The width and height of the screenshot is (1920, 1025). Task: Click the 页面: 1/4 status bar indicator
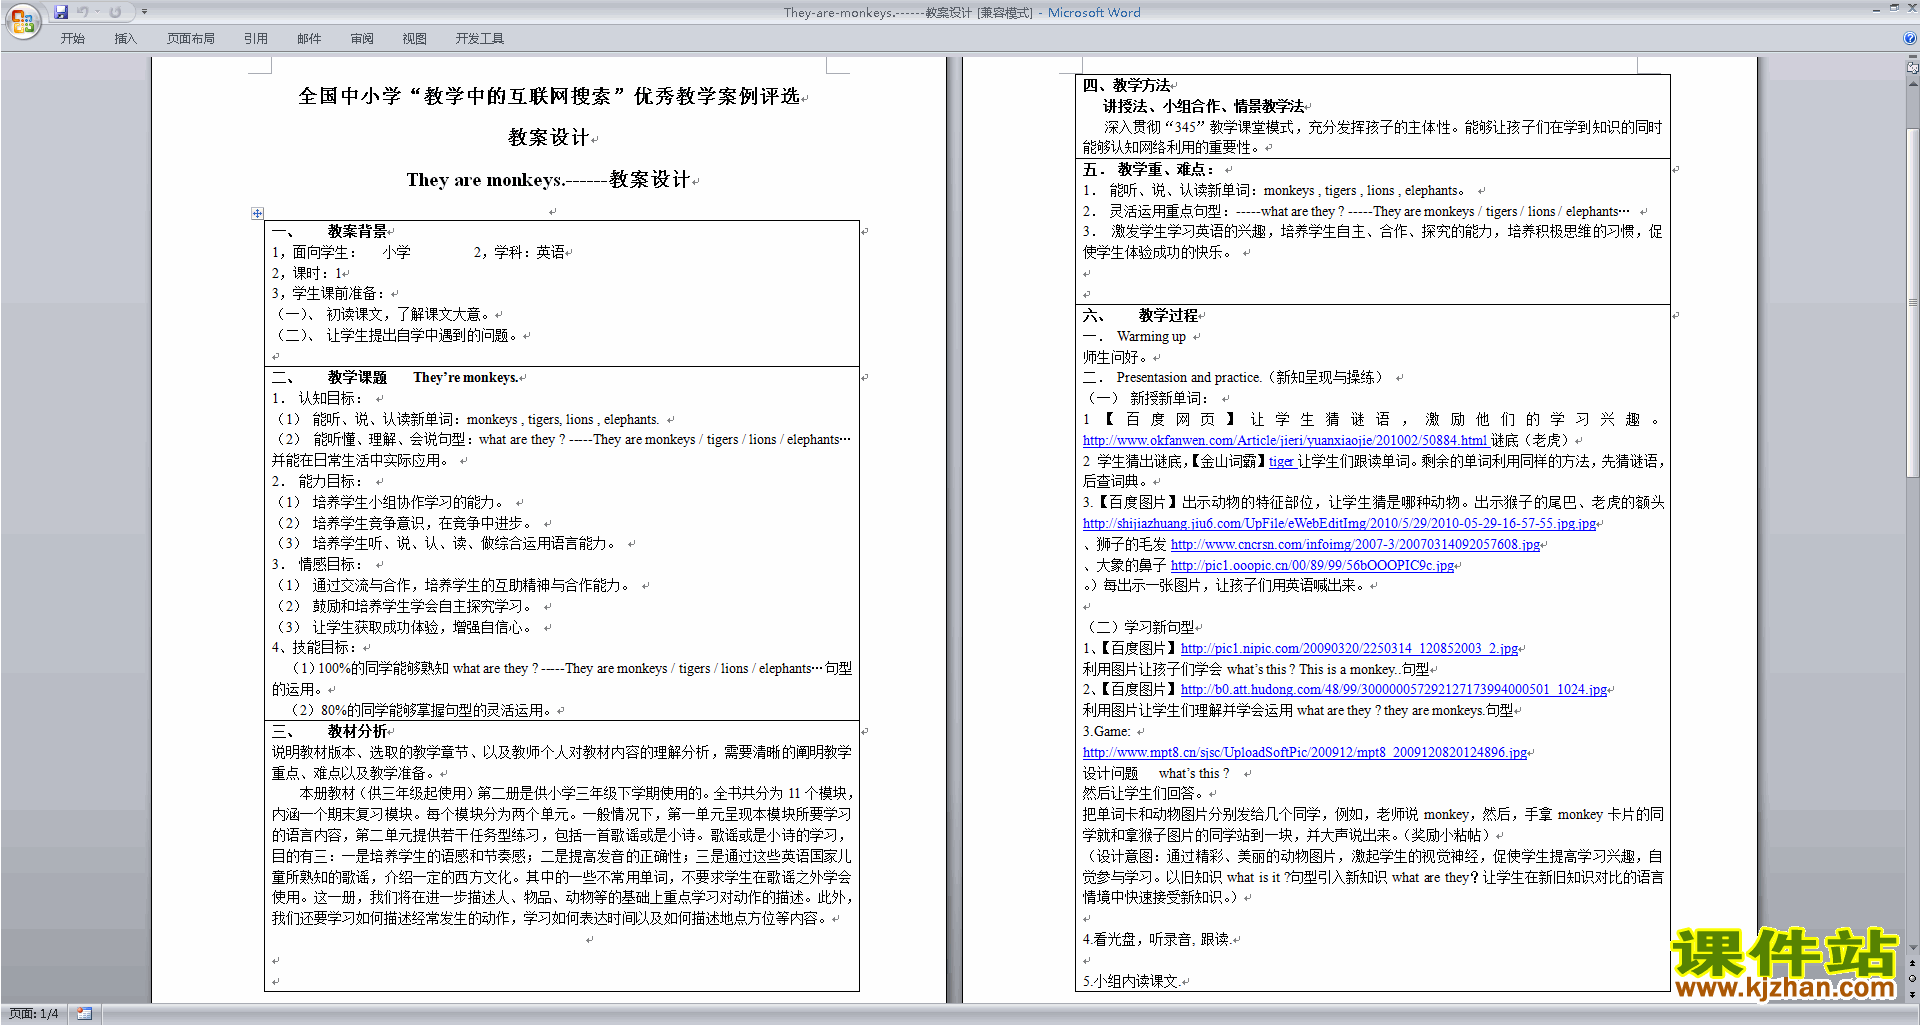(x=34, y=1014)
